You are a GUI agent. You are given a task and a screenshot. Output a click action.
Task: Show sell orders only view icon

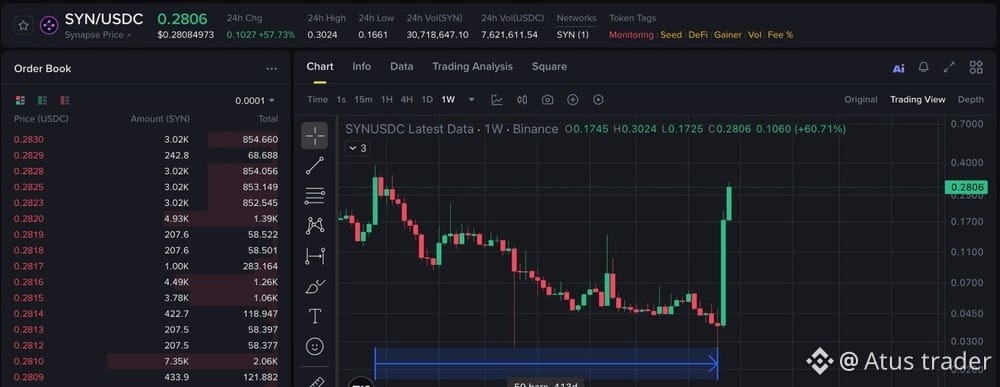(x=64, y=100)
